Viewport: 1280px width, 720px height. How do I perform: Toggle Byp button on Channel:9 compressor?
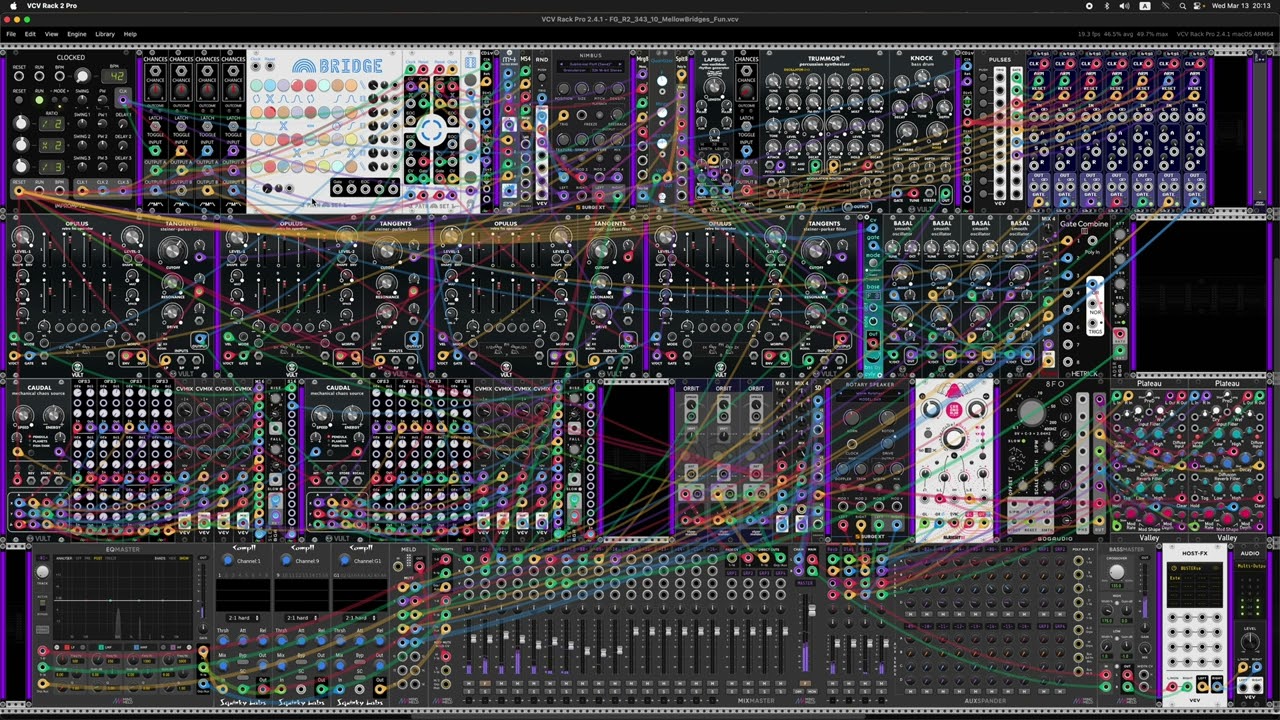tap(301, 662)
